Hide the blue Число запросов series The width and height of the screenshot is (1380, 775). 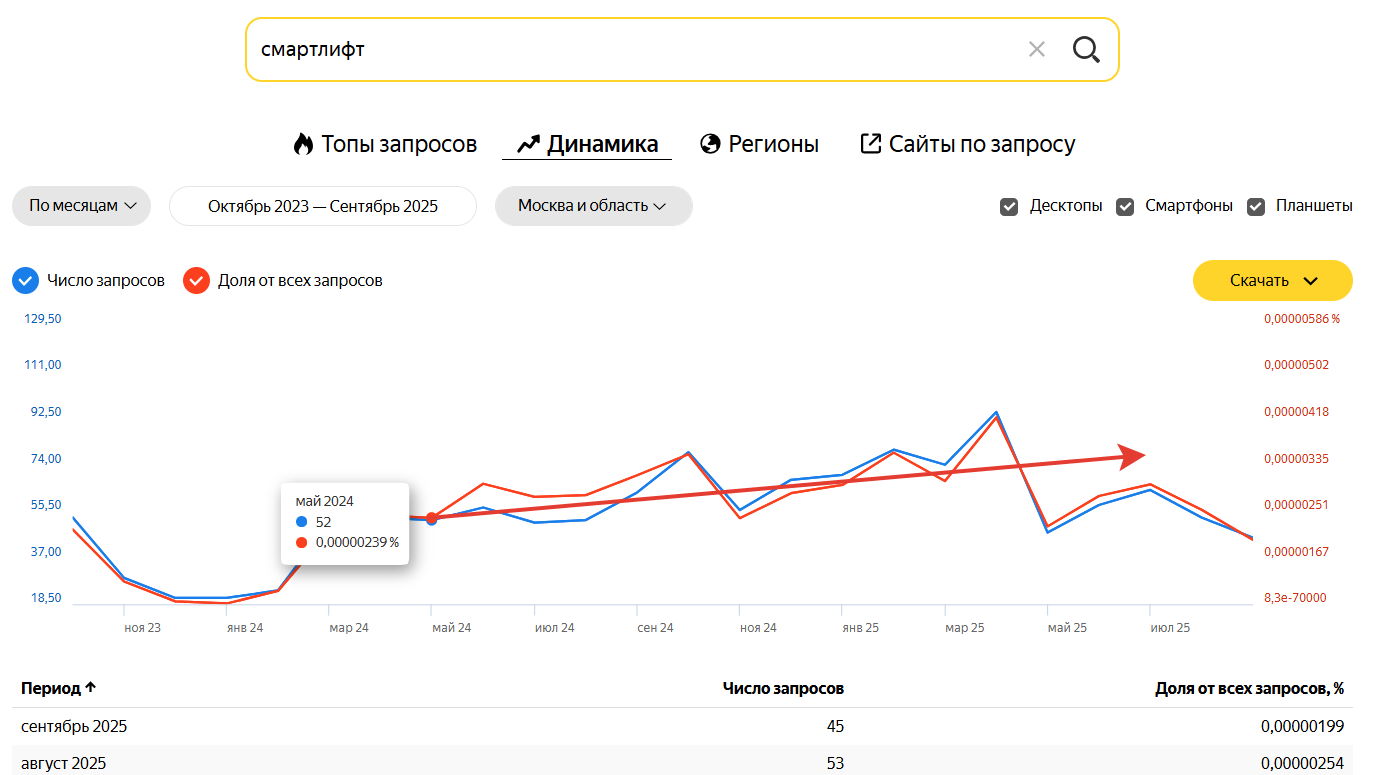pos(26,281)
